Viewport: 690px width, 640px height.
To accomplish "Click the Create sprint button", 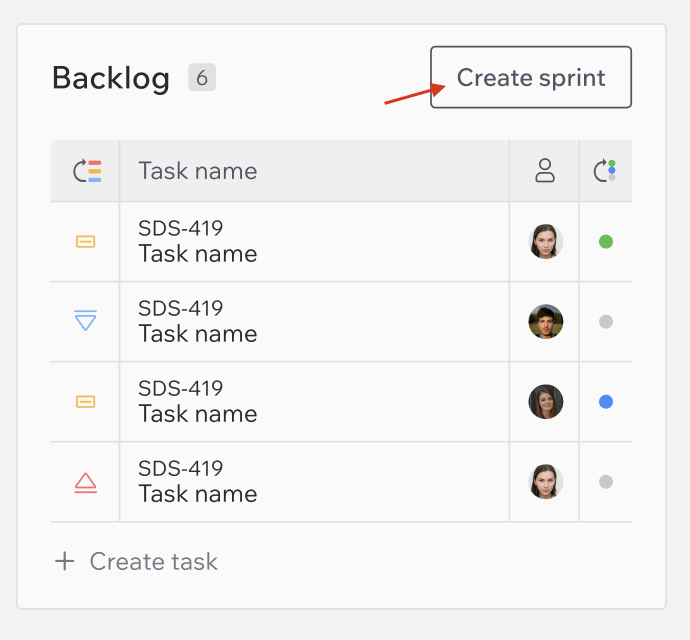I will point(531,77).
